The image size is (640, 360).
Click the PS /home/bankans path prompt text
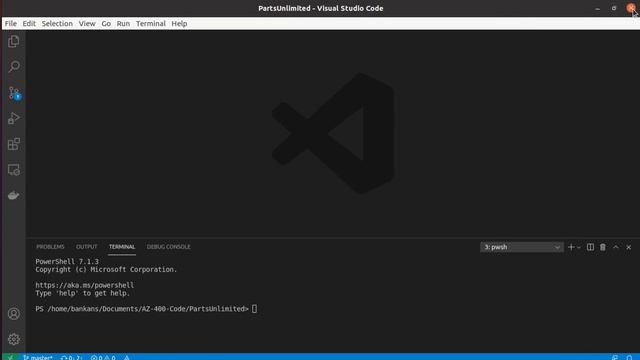pyautogui.click(x=142, y=309)
